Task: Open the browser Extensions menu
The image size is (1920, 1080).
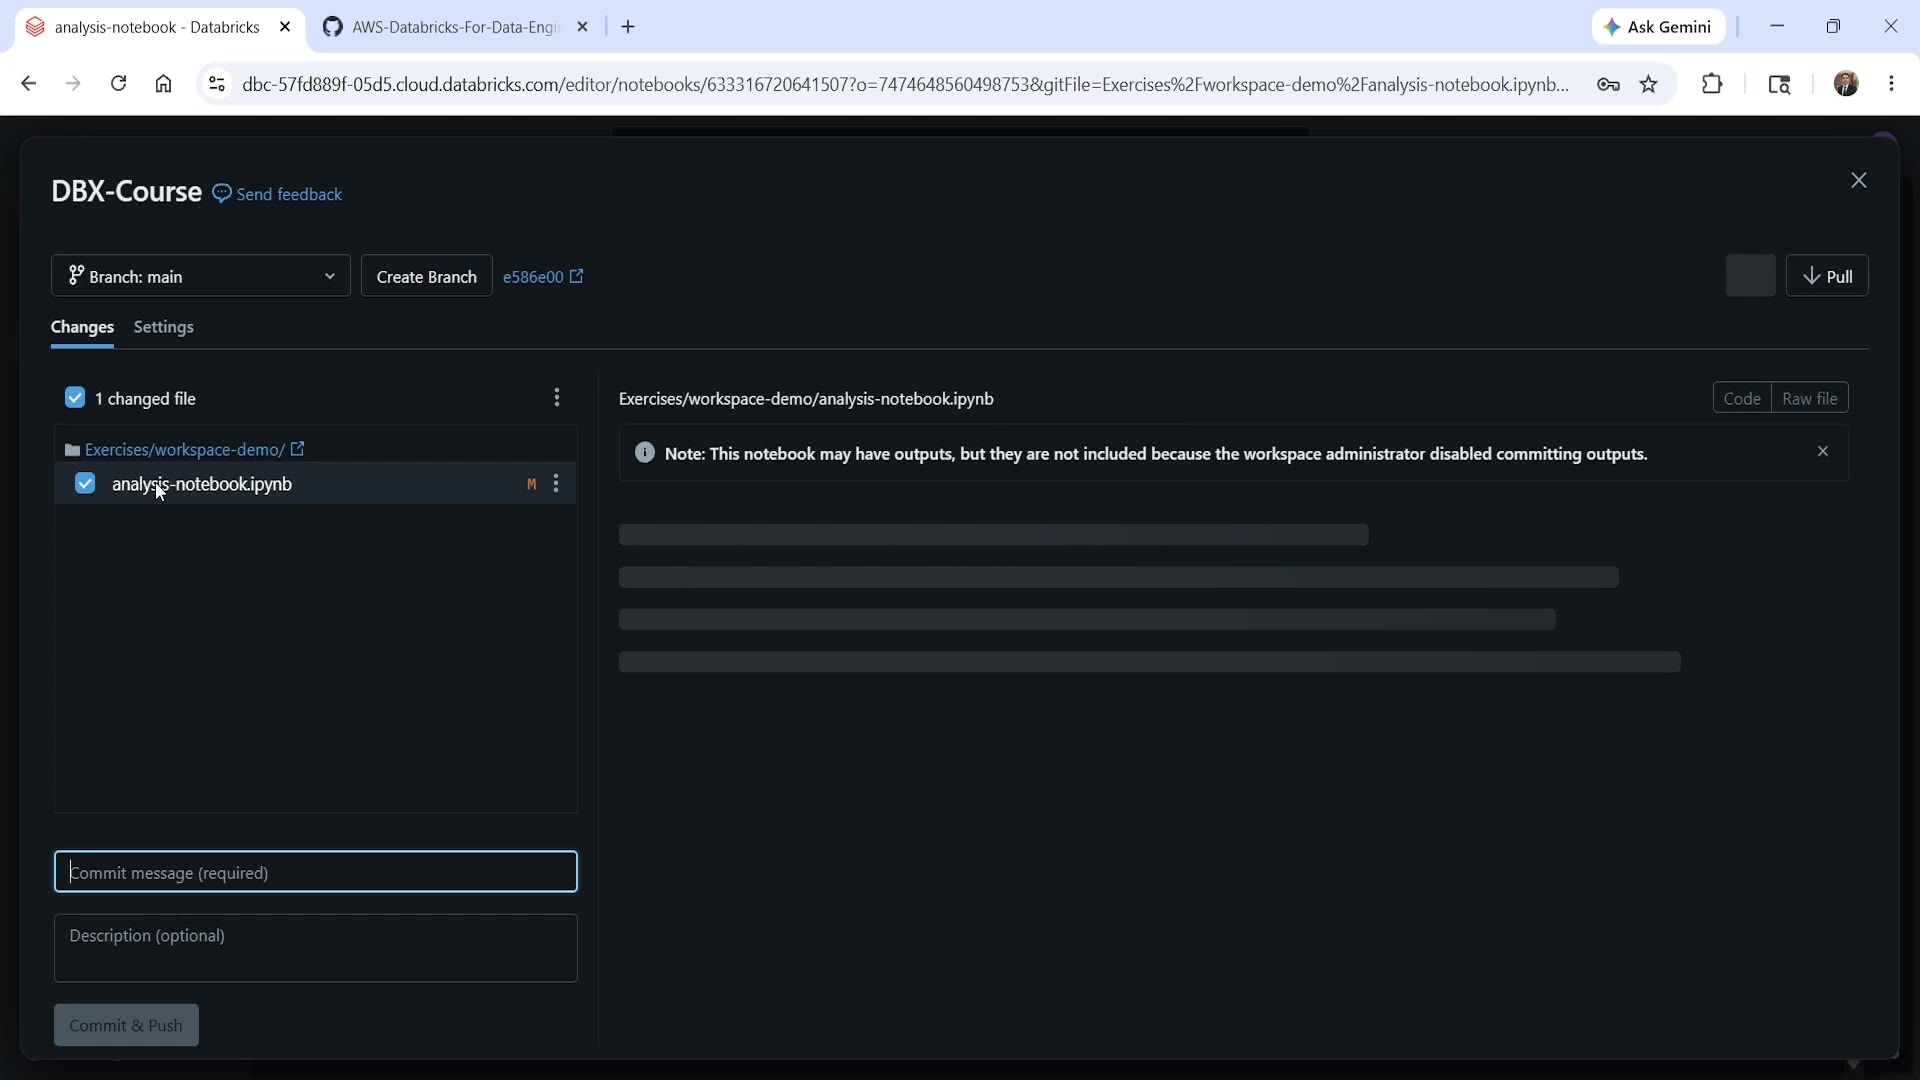Action: pos(1712,84)
